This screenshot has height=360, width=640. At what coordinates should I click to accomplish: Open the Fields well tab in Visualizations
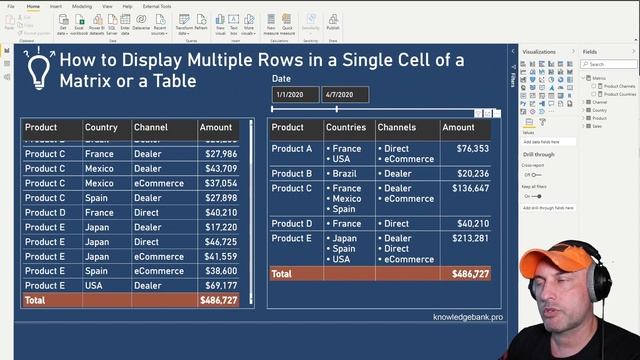(529, 122)
